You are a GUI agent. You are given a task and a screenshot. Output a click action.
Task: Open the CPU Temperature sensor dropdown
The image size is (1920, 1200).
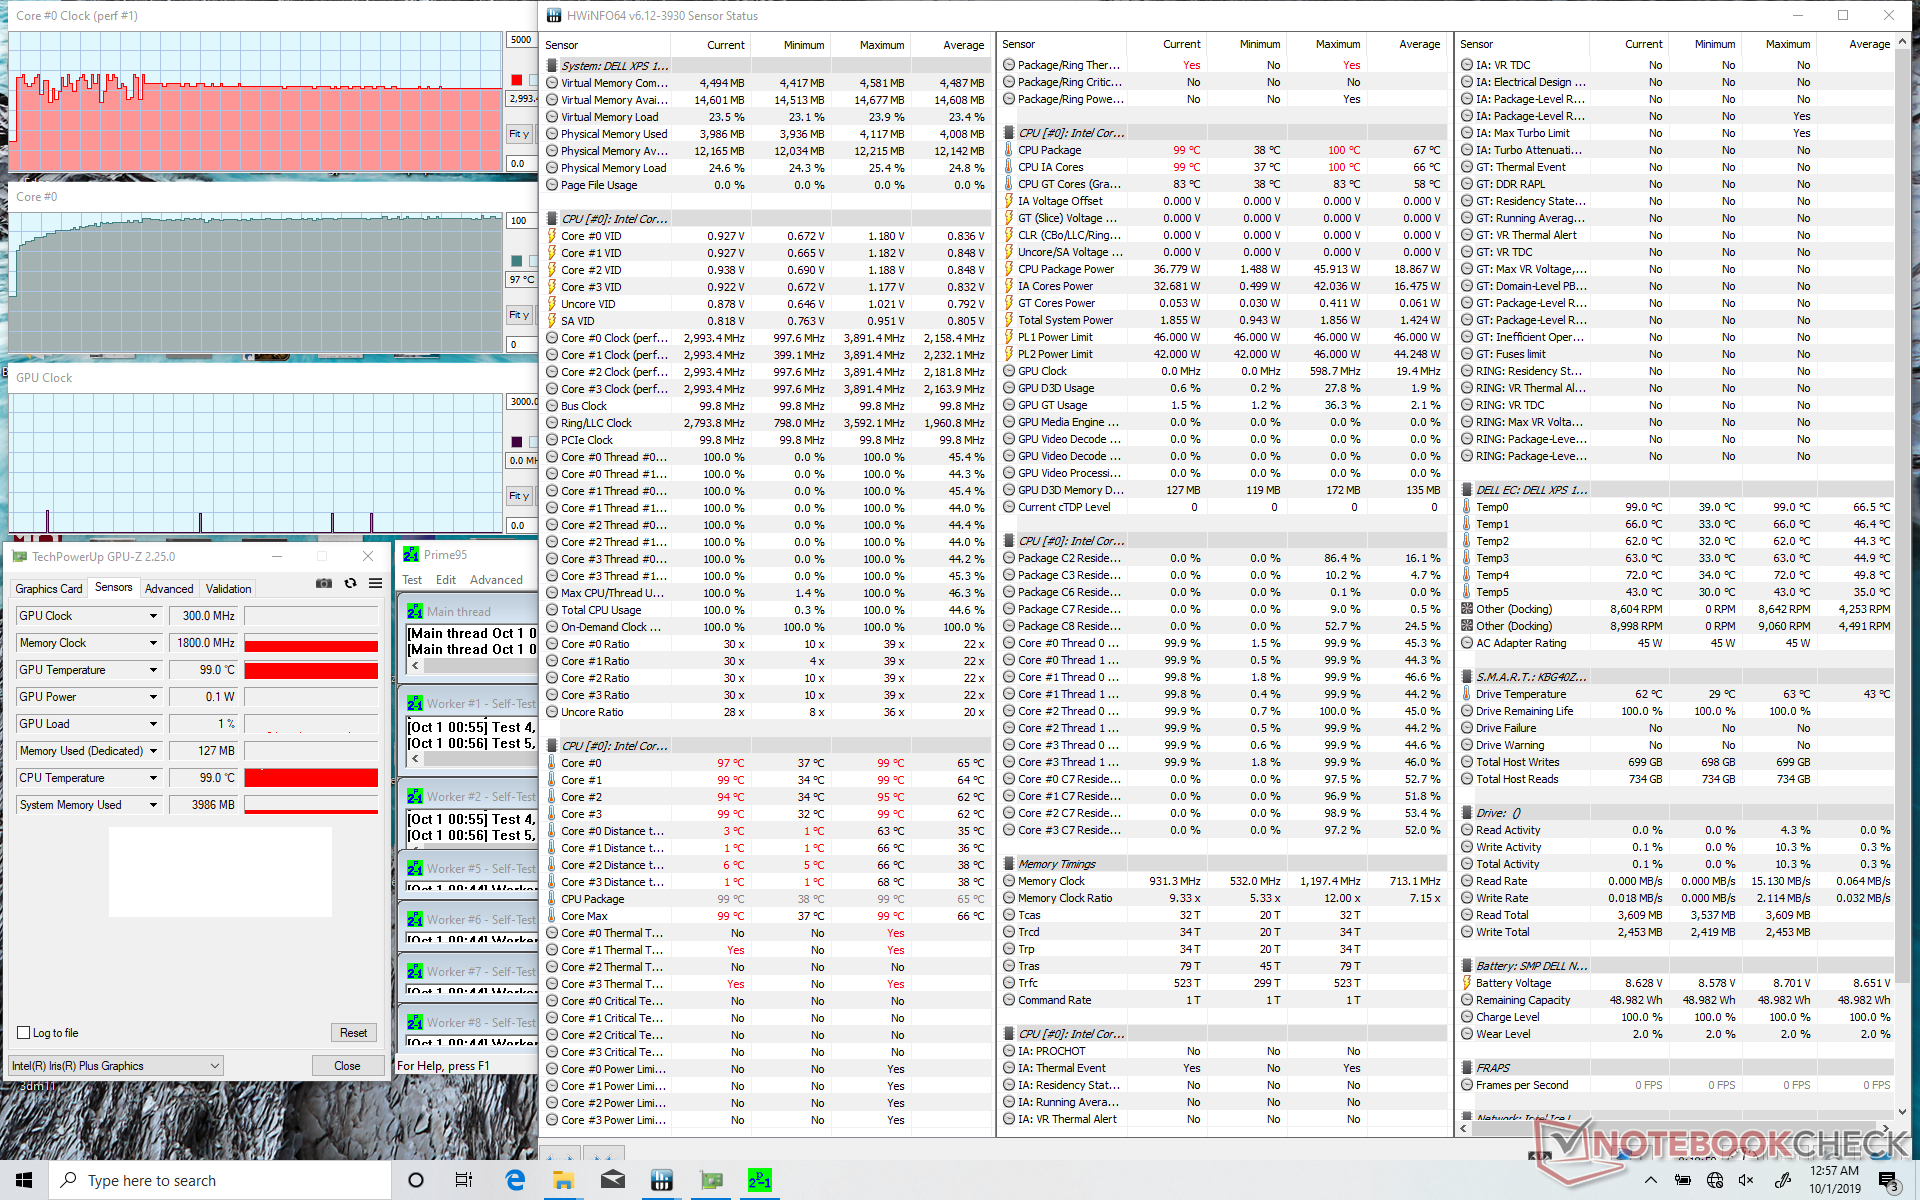[x=153, y=778]
